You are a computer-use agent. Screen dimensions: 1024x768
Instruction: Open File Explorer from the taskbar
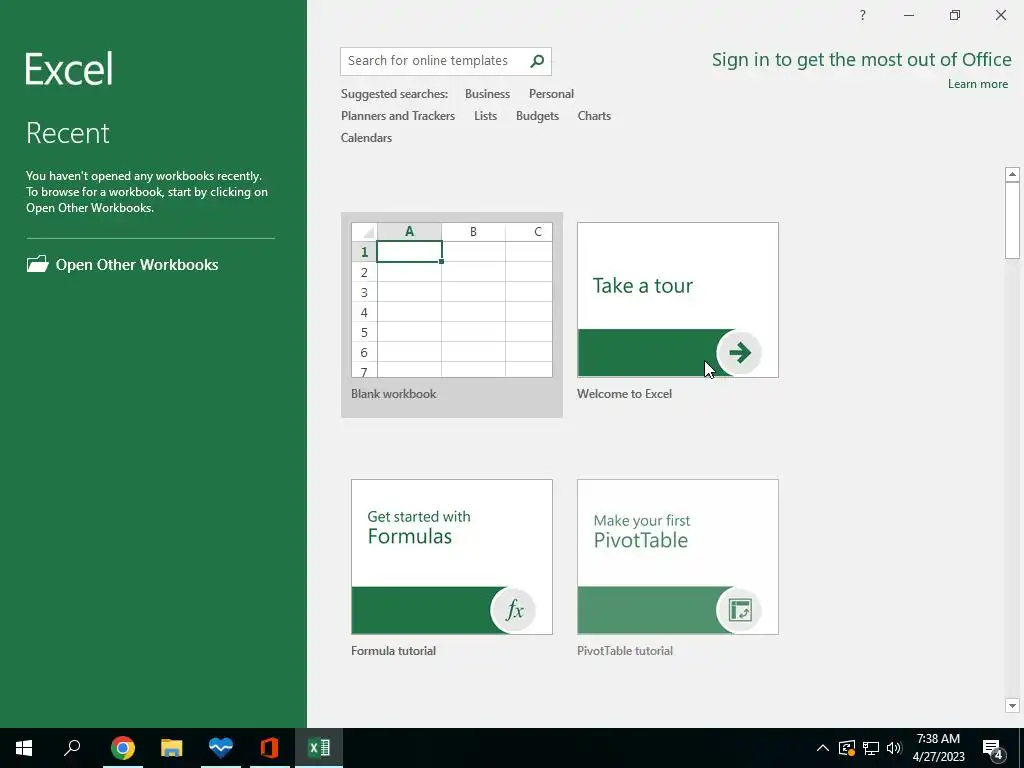(x=172, y=748)
